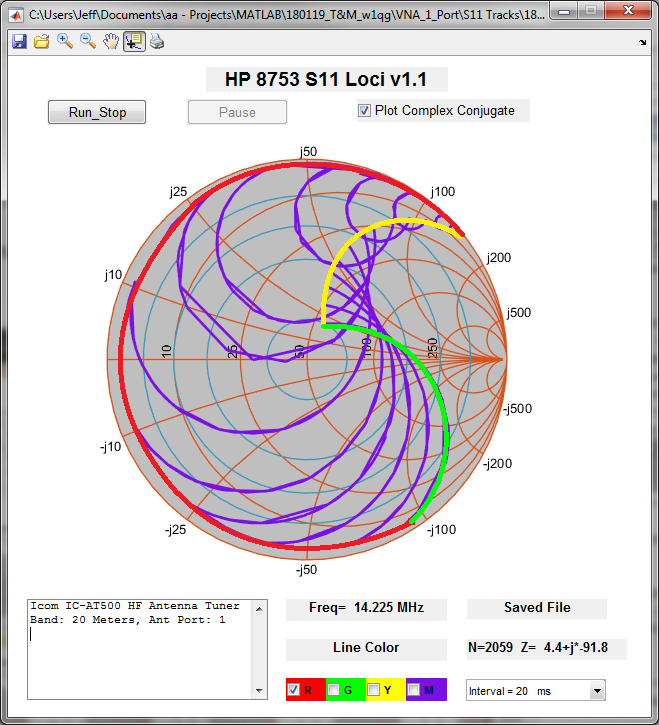659x725 pixels.
Task: Click the Run_Stop button
Action: (97, 112)
